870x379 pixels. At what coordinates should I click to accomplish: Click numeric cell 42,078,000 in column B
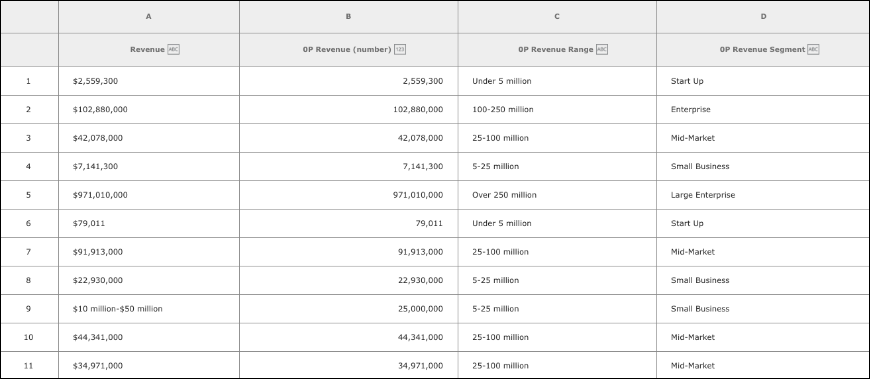pyautogui.click(x=348, y=138)
